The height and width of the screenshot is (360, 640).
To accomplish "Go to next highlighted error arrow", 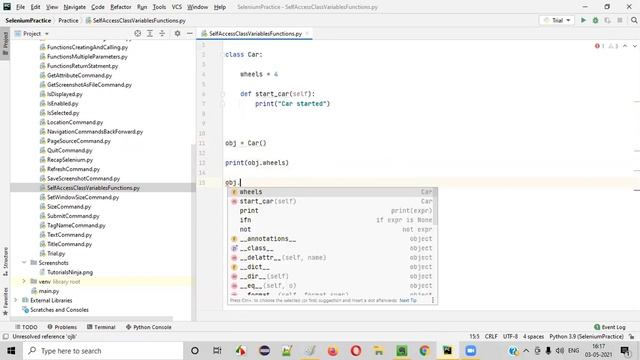I will click(635, 46).
